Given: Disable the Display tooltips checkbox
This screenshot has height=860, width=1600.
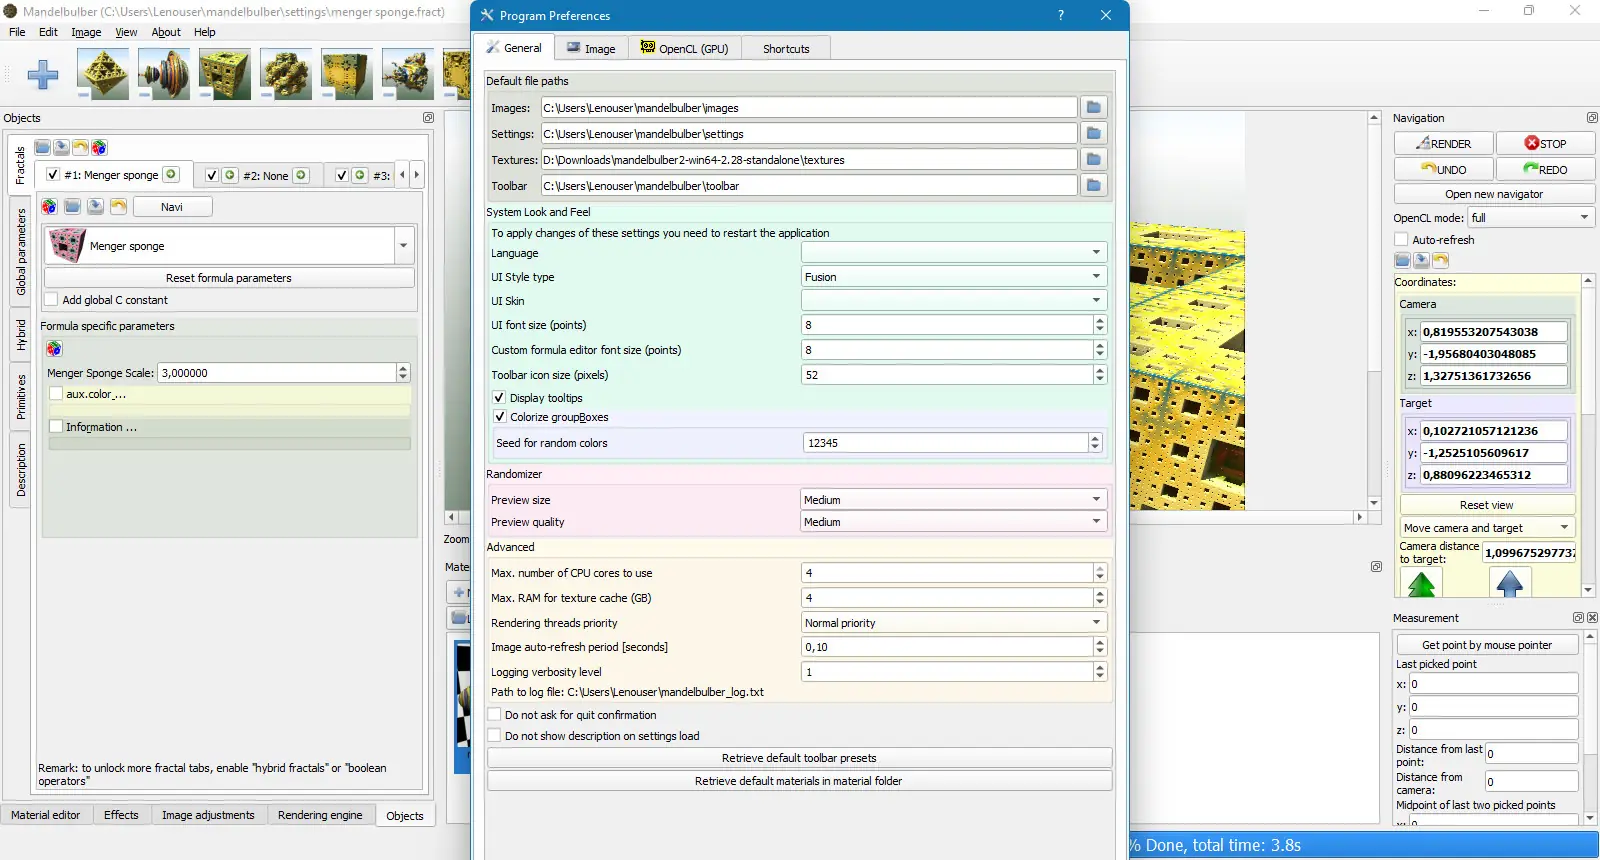Looking at the screenshot, I should click(499, 398).
